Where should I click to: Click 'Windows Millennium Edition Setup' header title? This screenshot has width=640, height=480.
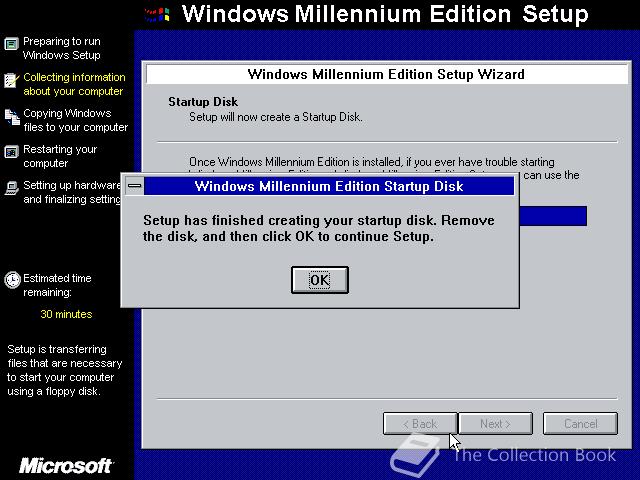pyautogui.click(x=385, y=14)
